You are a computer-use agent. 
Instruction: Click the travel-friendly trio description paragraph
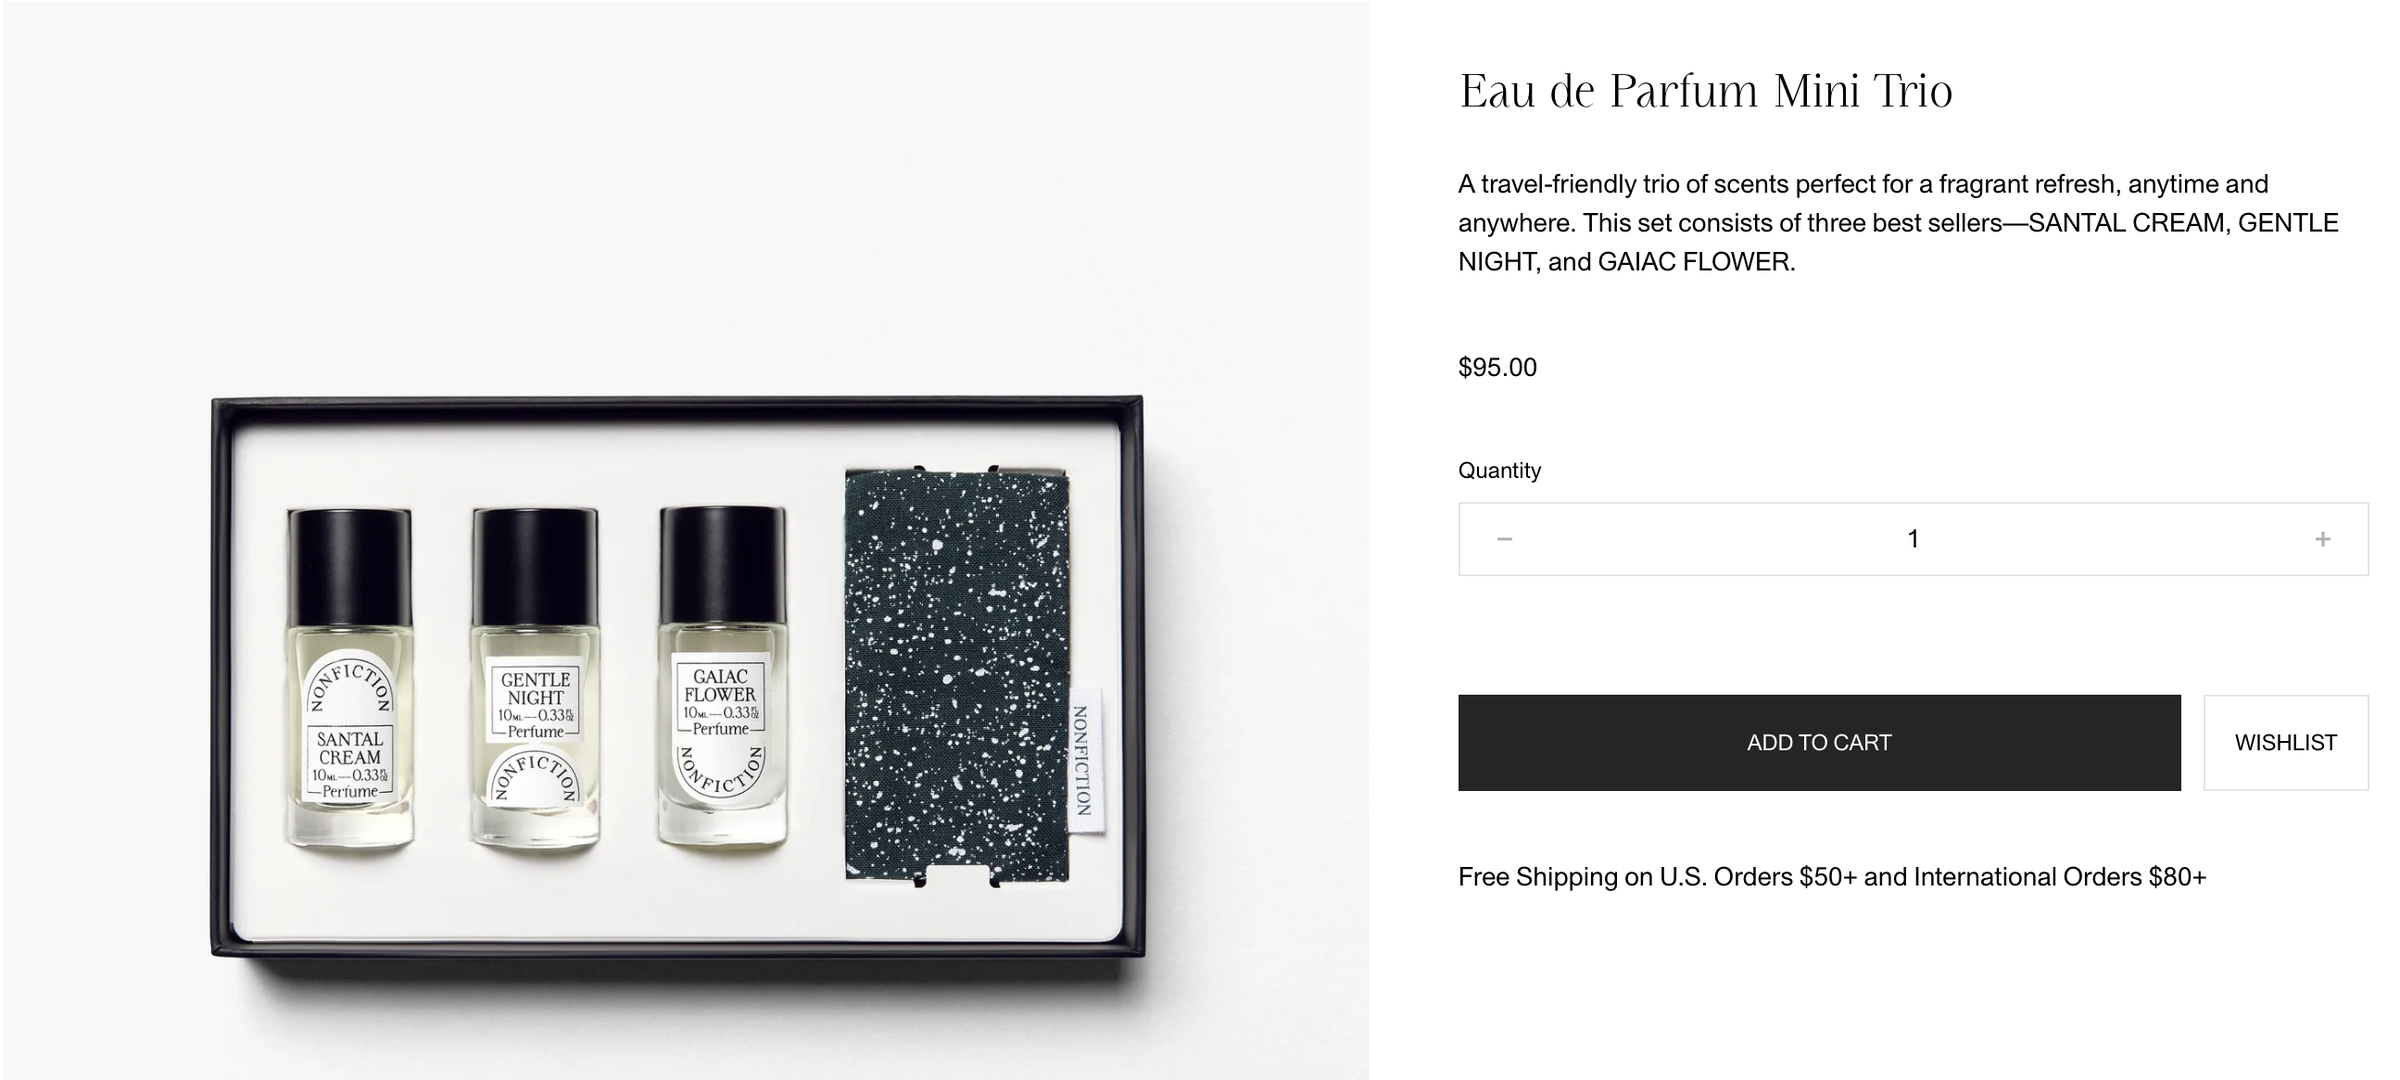[x=1897, y=223]
